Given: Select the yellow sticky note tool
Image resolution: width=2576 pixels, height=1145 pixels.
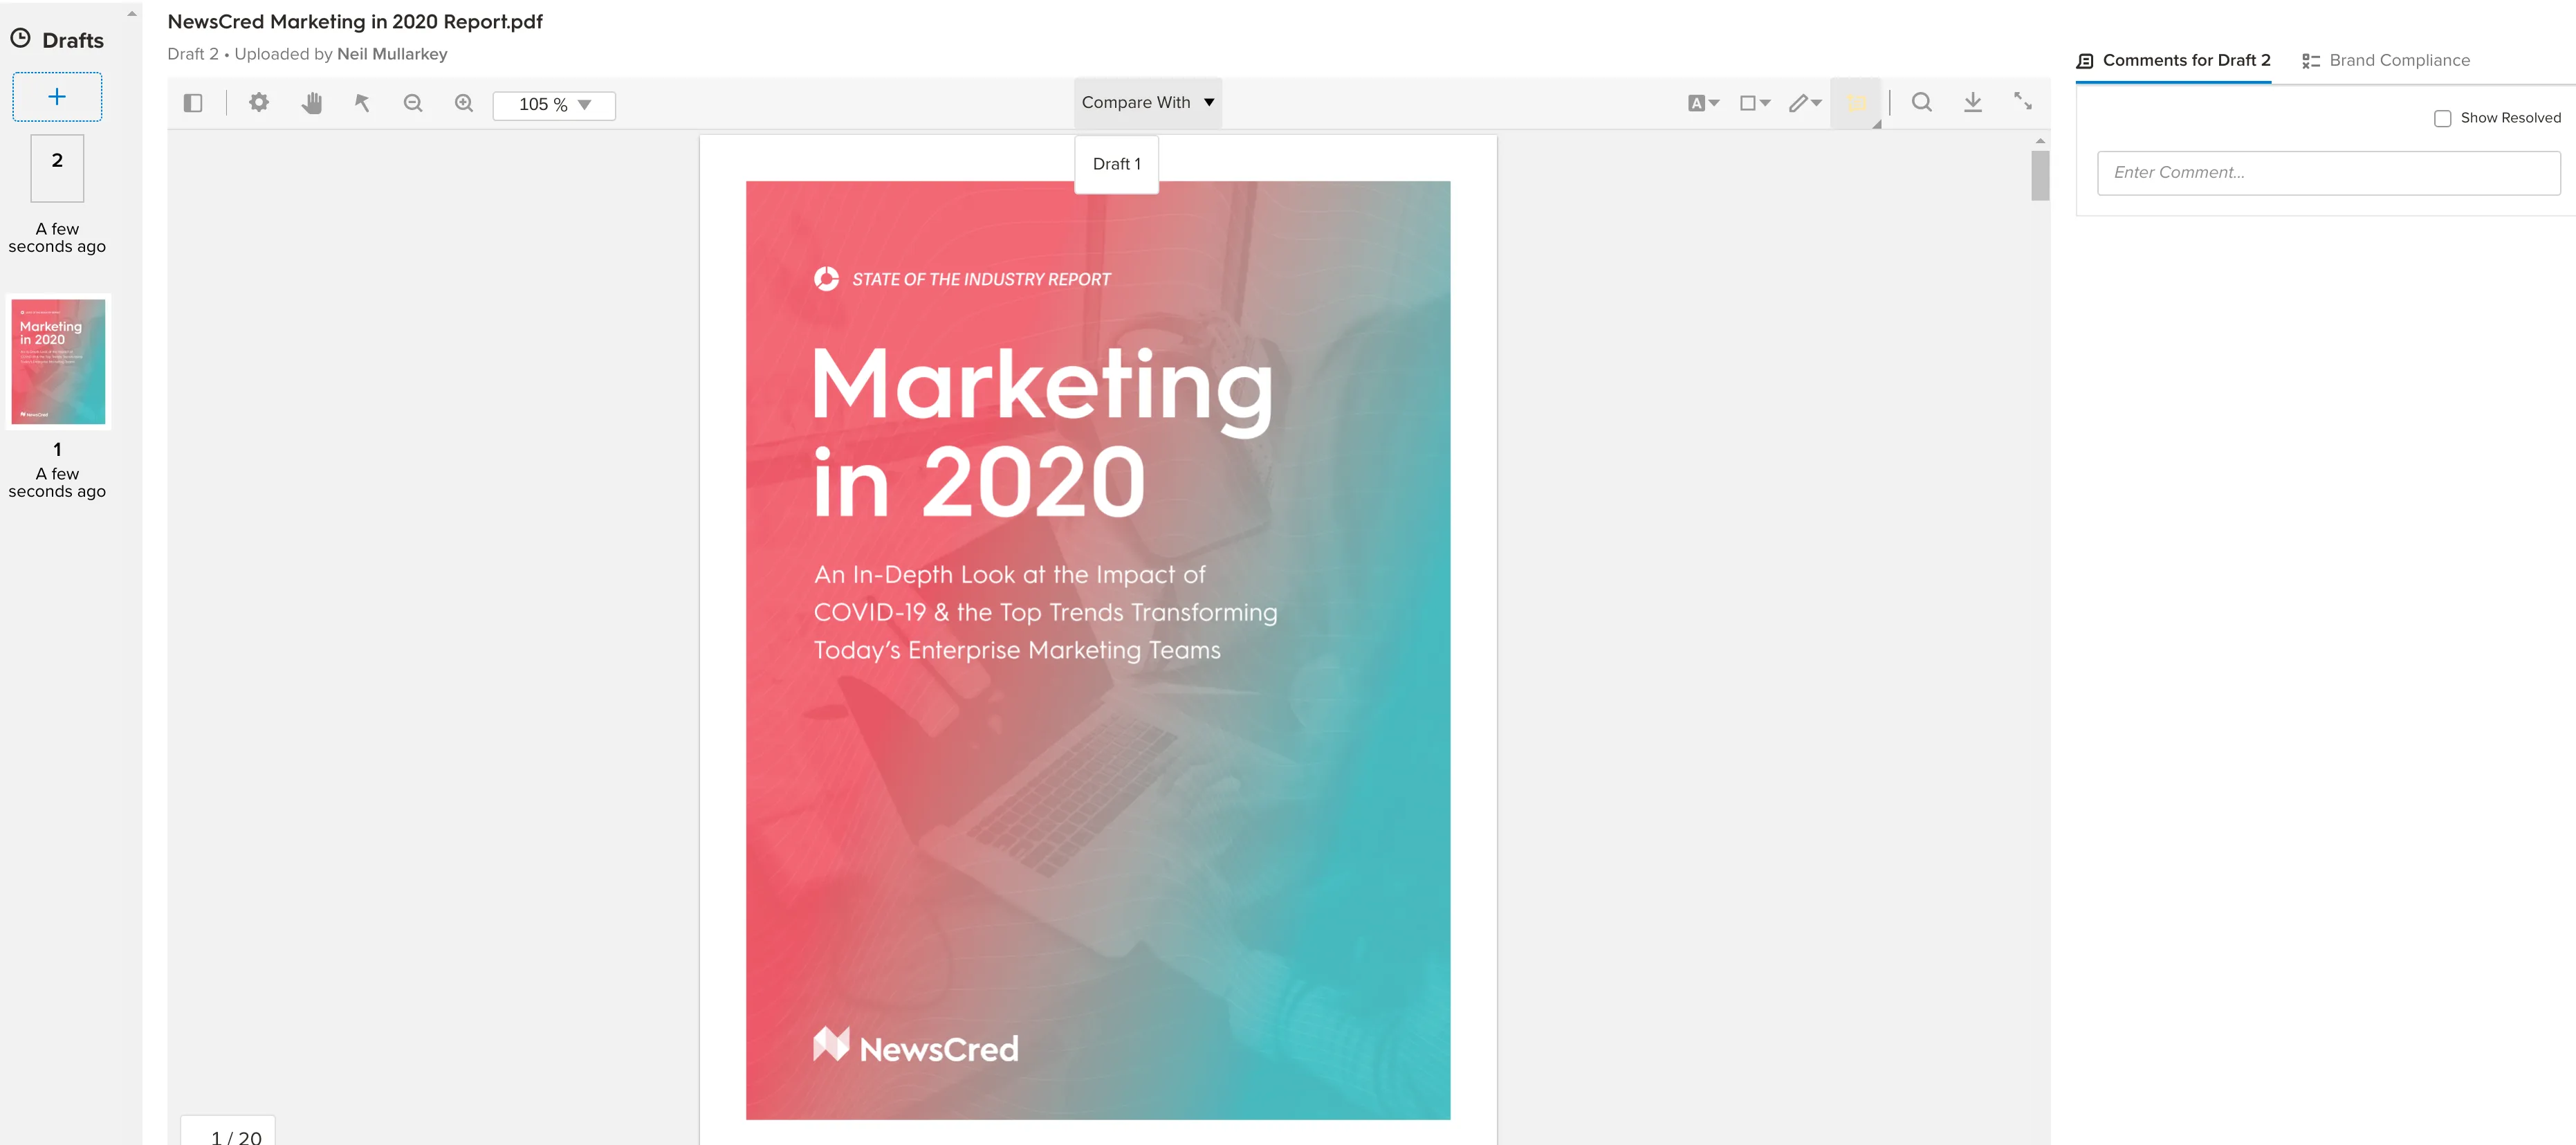Looking at the screenshot, I should click(1856, 103).
